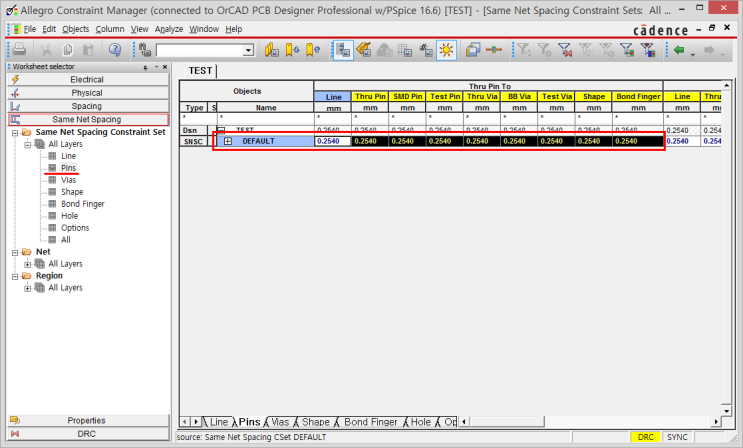This screenshot has width=743, height=448.
Task: Click the orange-green connector toolbar icon
Action: 494,49
